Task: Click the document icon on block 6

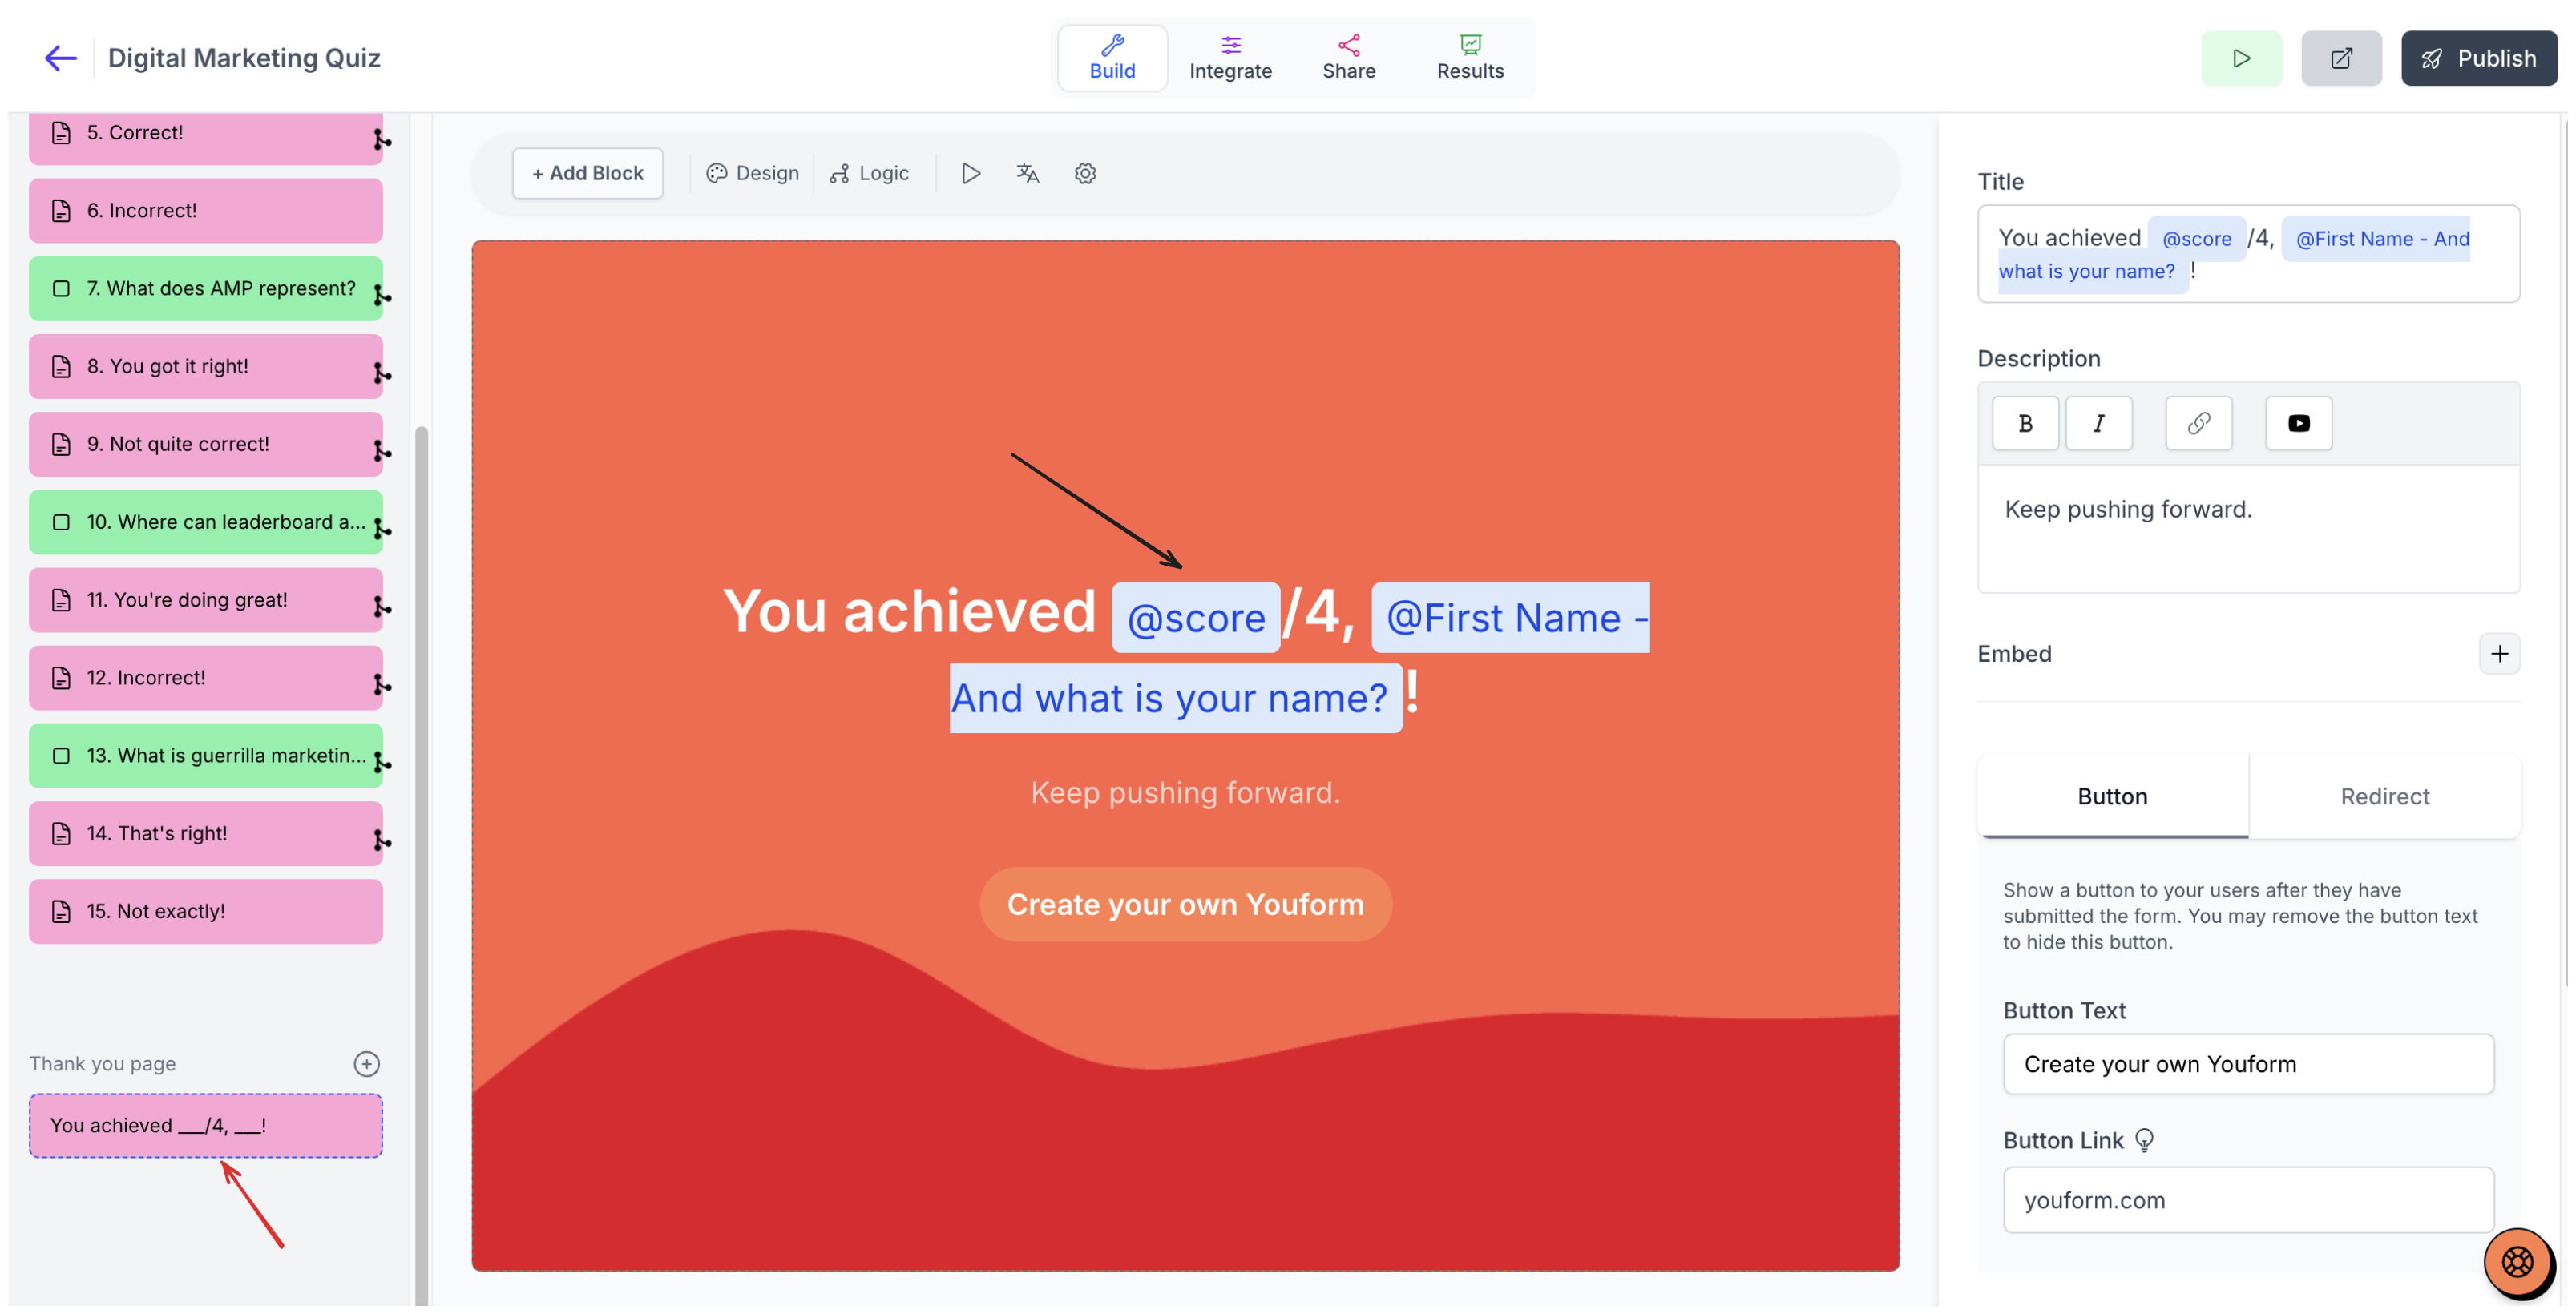Action: pyautogui.click(x=61, y=210)
